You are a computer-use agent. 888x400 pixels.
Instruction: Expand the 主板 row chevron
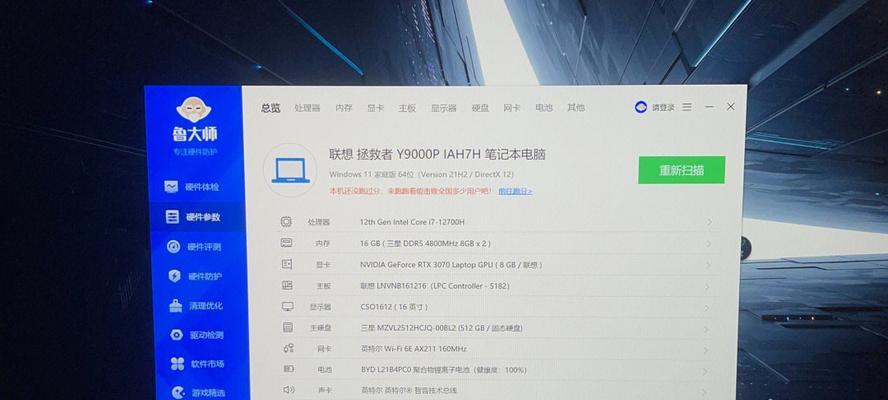pyautogui.click(x=707, y=287)
